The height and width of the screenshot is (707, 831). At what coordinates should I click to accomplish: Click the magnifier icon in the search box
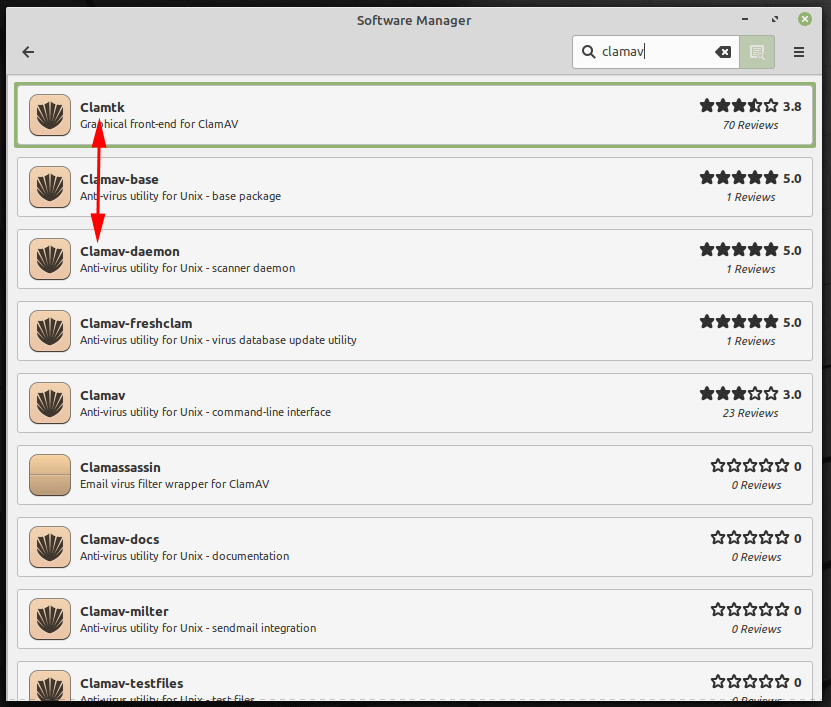(x=588, y=52)
